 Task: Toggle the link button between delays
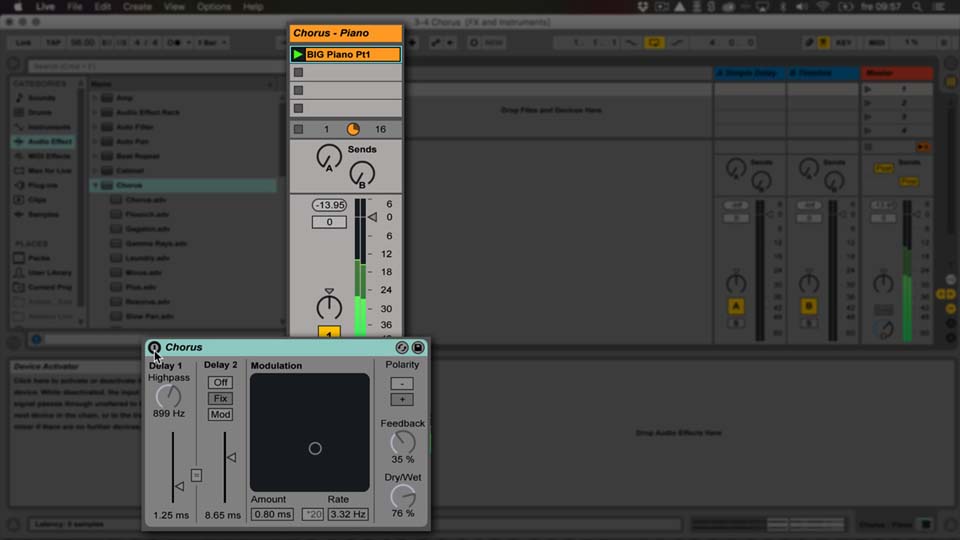pyautogui.click(x=196, y=475)
